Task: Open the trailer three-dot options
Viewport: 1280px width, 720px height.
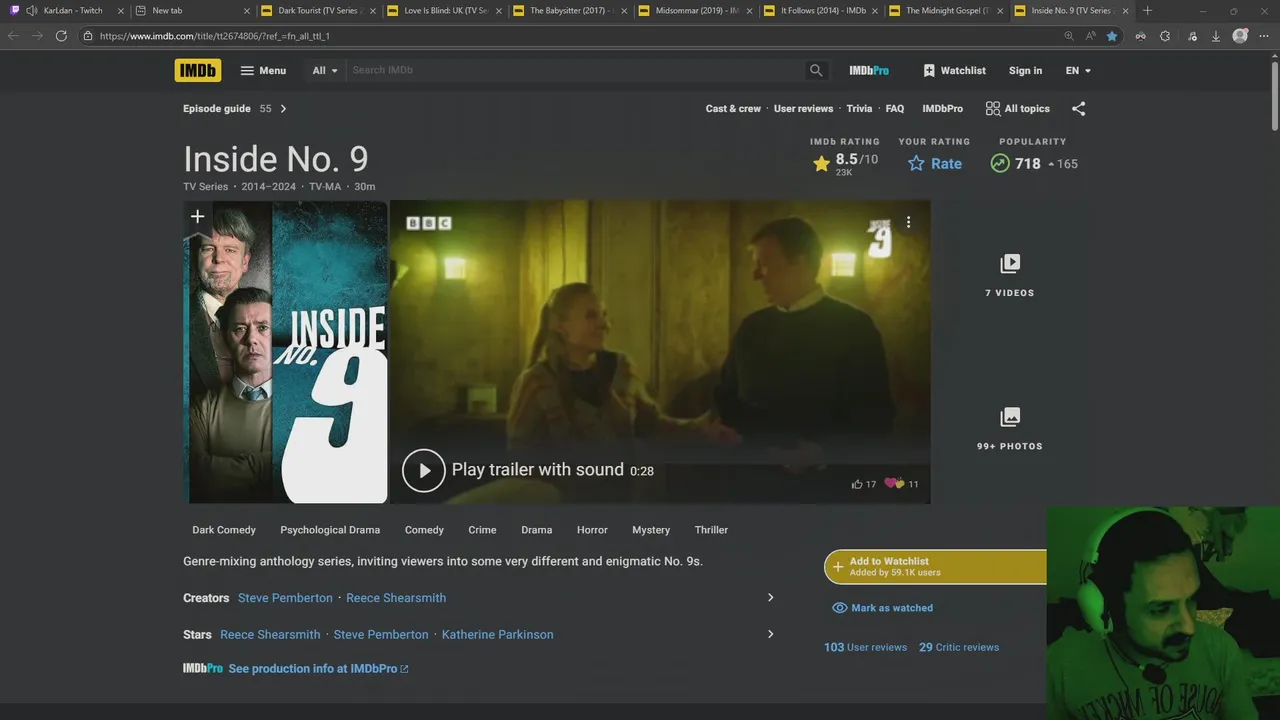Action: pos(908,222)
